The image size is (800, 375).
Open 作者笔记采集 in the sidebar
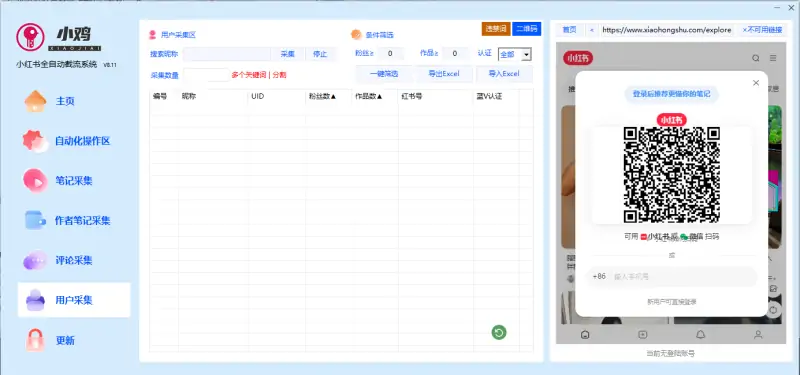click(82, 220)
